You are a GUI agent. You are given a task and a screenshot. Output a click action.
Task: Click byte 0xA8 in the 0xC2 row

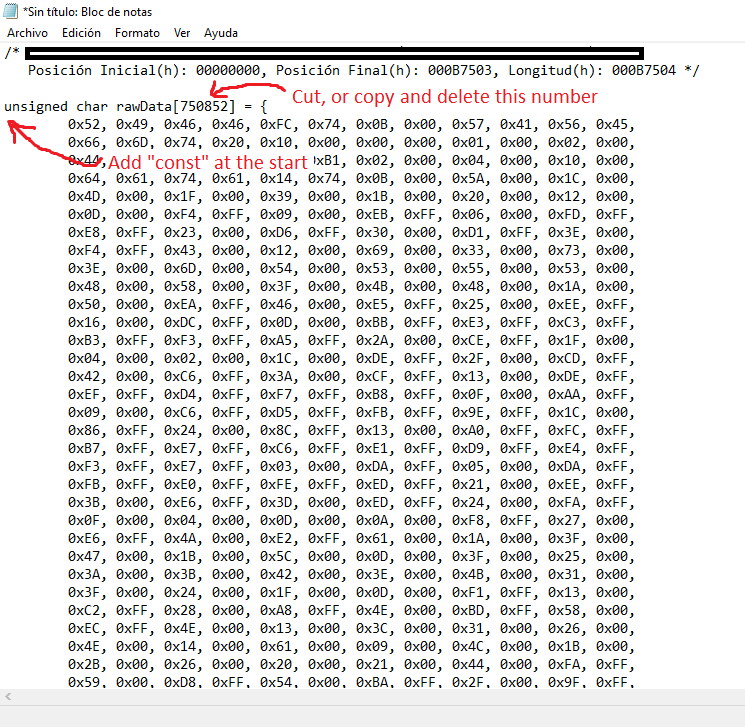pos(276,611)
